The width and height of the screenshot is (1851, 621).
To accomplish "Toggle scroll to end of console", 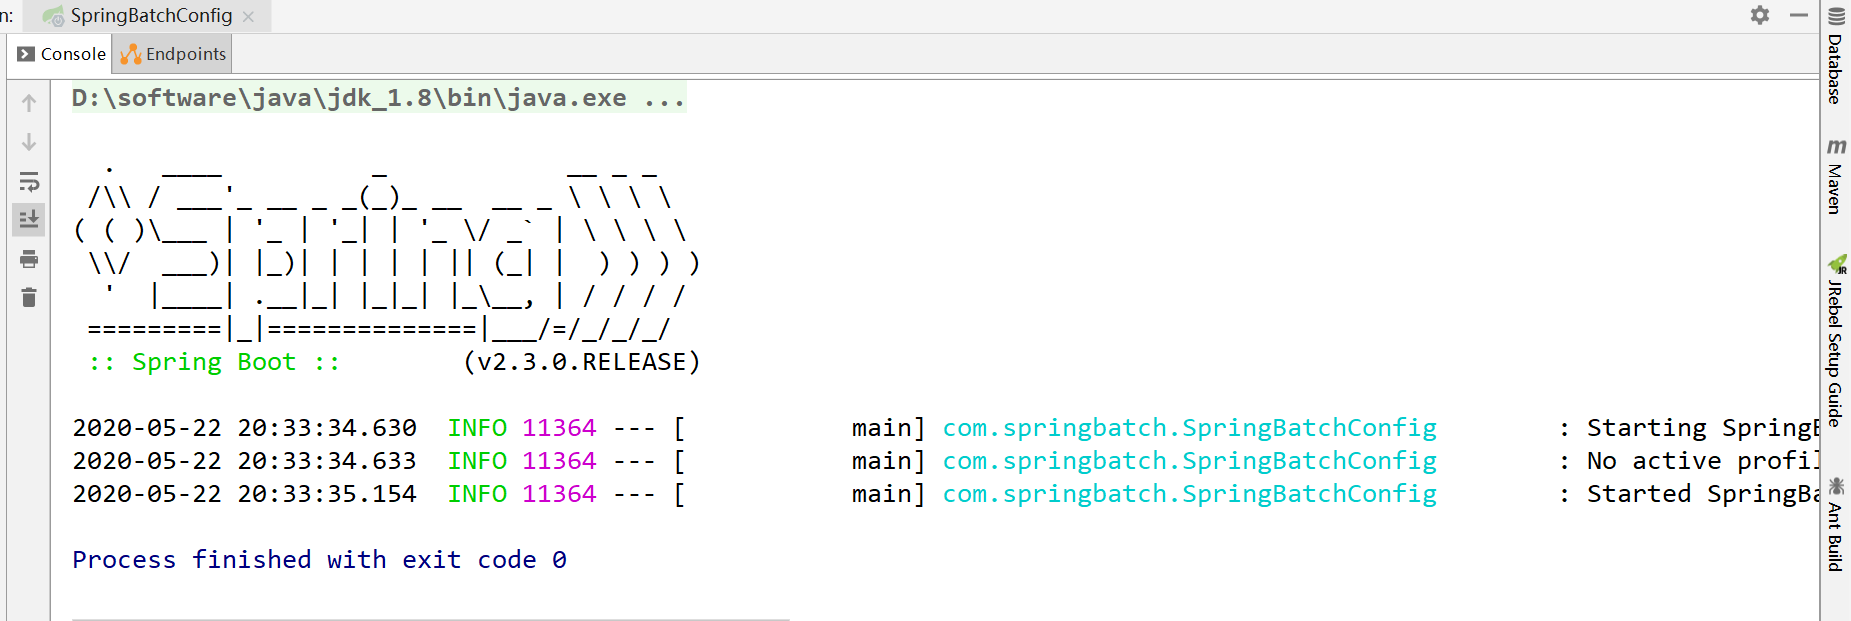I will 29,219.
